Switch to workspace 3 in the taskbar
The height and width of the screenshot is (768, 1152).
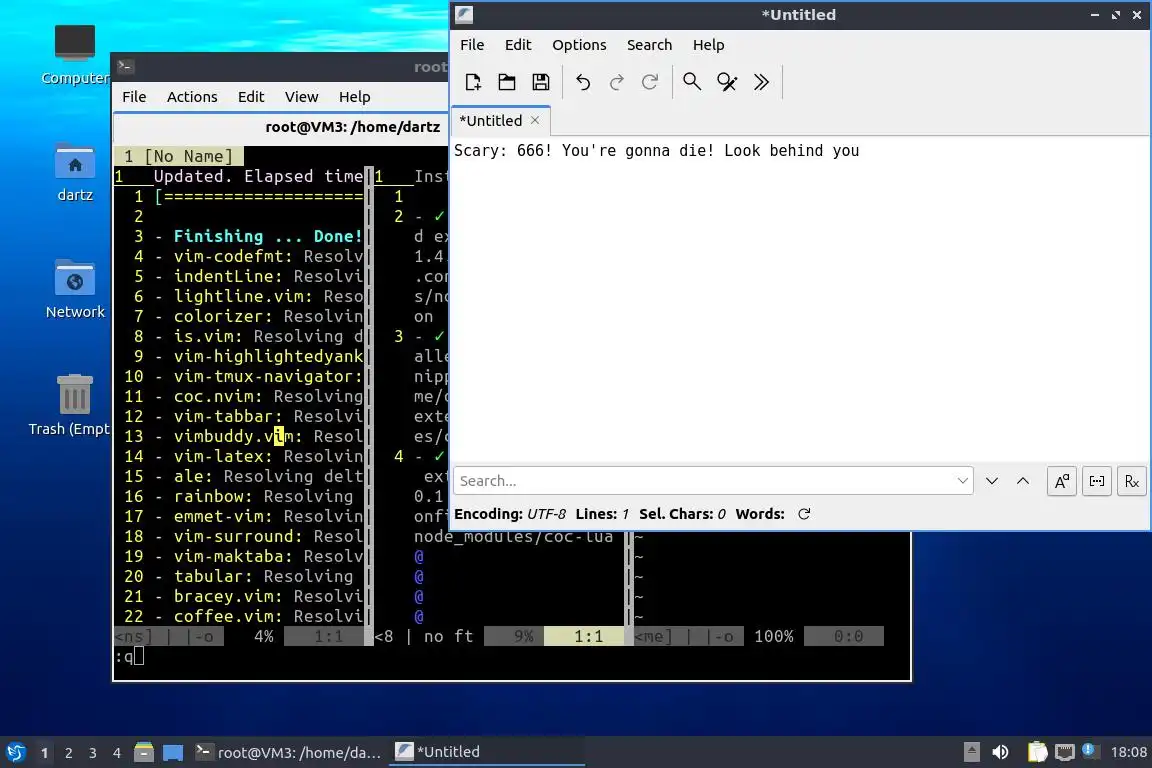pyautogui.click(x=93, y=753)
